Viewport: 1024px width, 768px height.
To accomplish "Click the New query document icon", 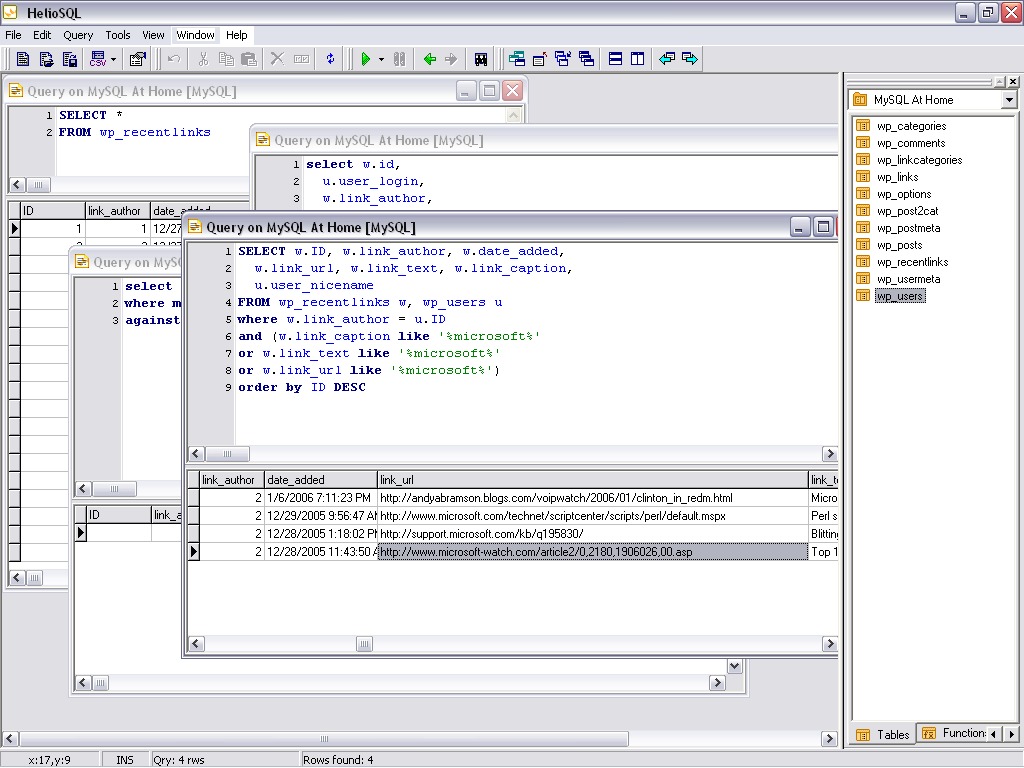I will click(x=22, y=60).
